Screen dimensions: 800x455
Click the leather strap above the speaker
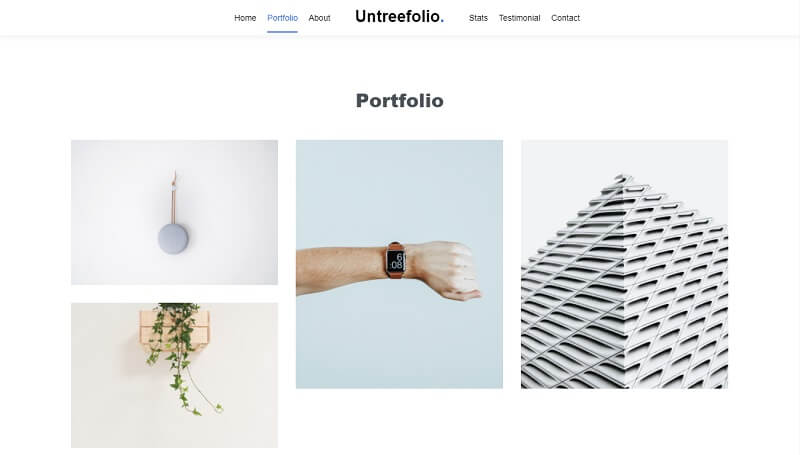click(173, 198)
